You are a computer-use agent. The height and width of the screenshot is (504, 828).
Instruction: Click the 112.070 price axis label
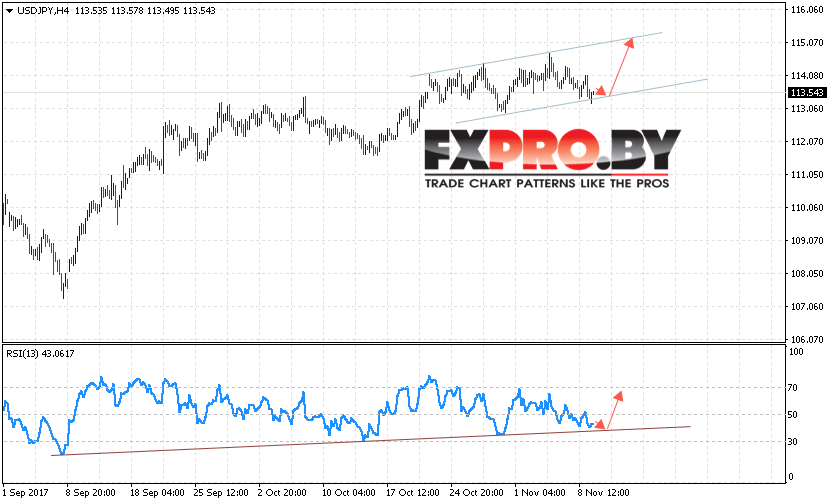807,141
